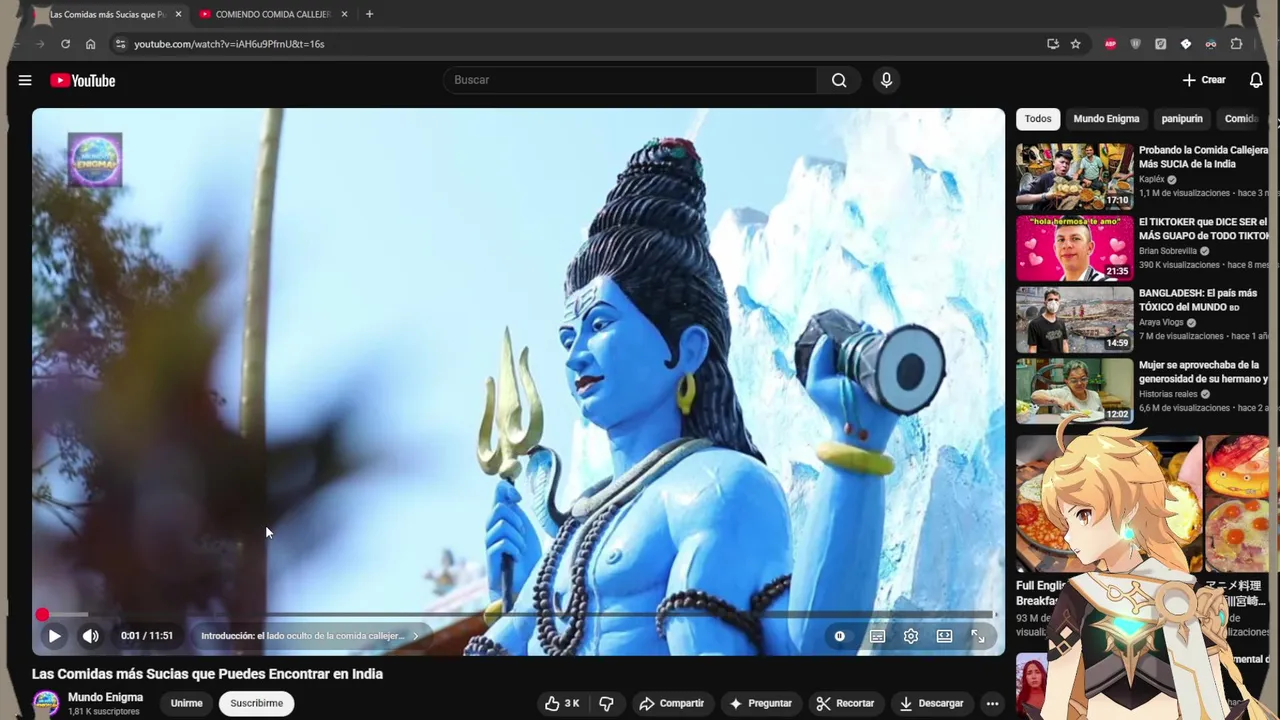
Task: Go back in browser history
Action: [15, 44]
